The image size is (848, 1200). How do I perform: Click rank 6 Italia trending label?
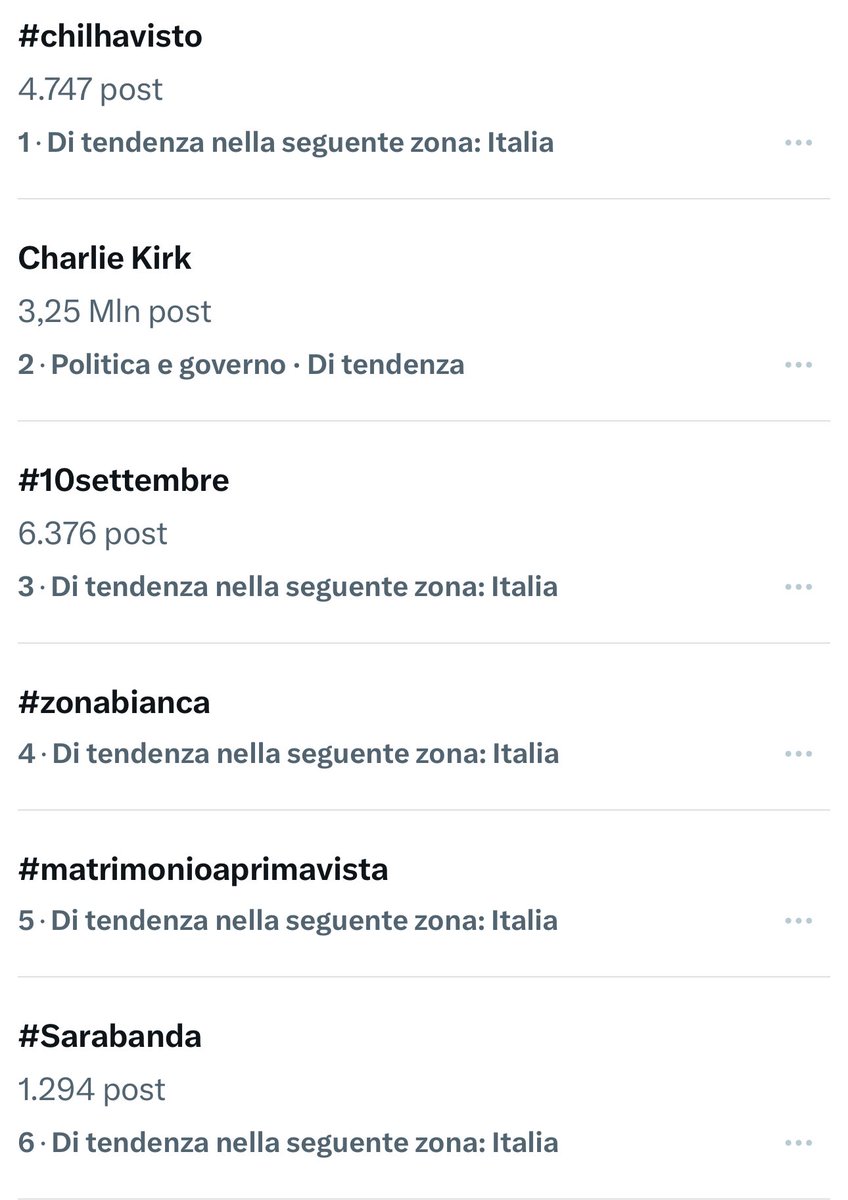pyautogui.click(x=288, y=1143)
